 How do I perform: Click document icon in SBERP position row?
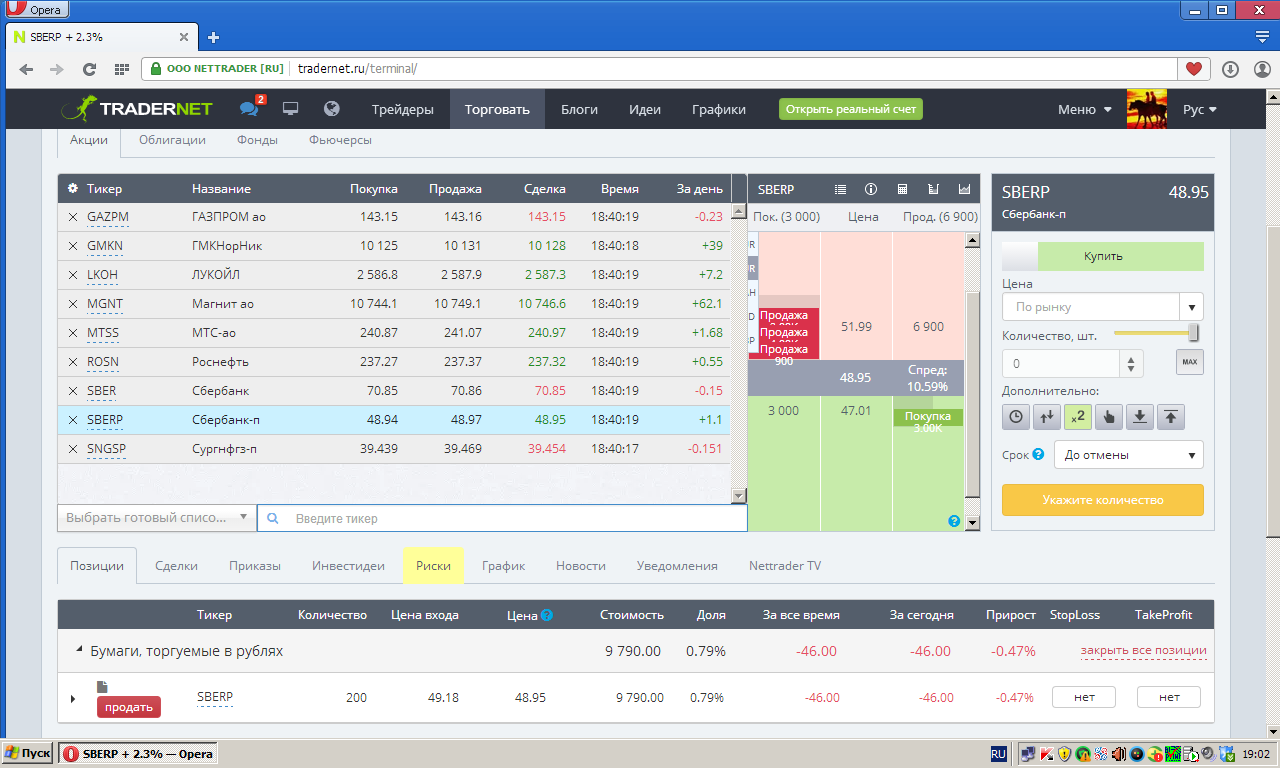[x=102, y=686]
